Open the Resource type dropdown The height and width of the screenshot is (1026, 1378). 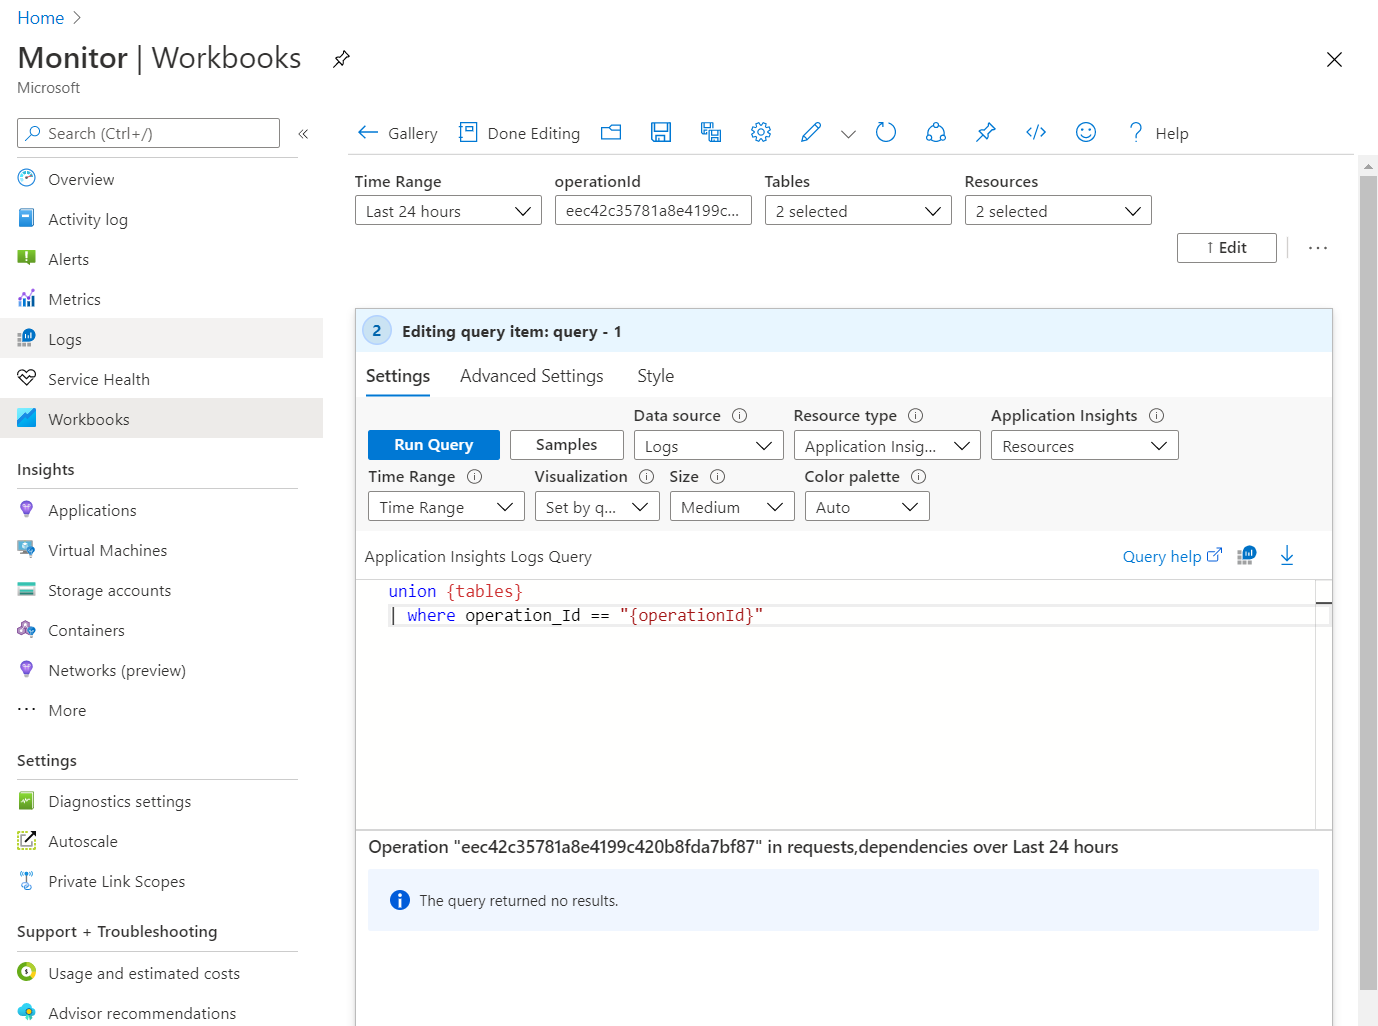[x=887, y=446]
